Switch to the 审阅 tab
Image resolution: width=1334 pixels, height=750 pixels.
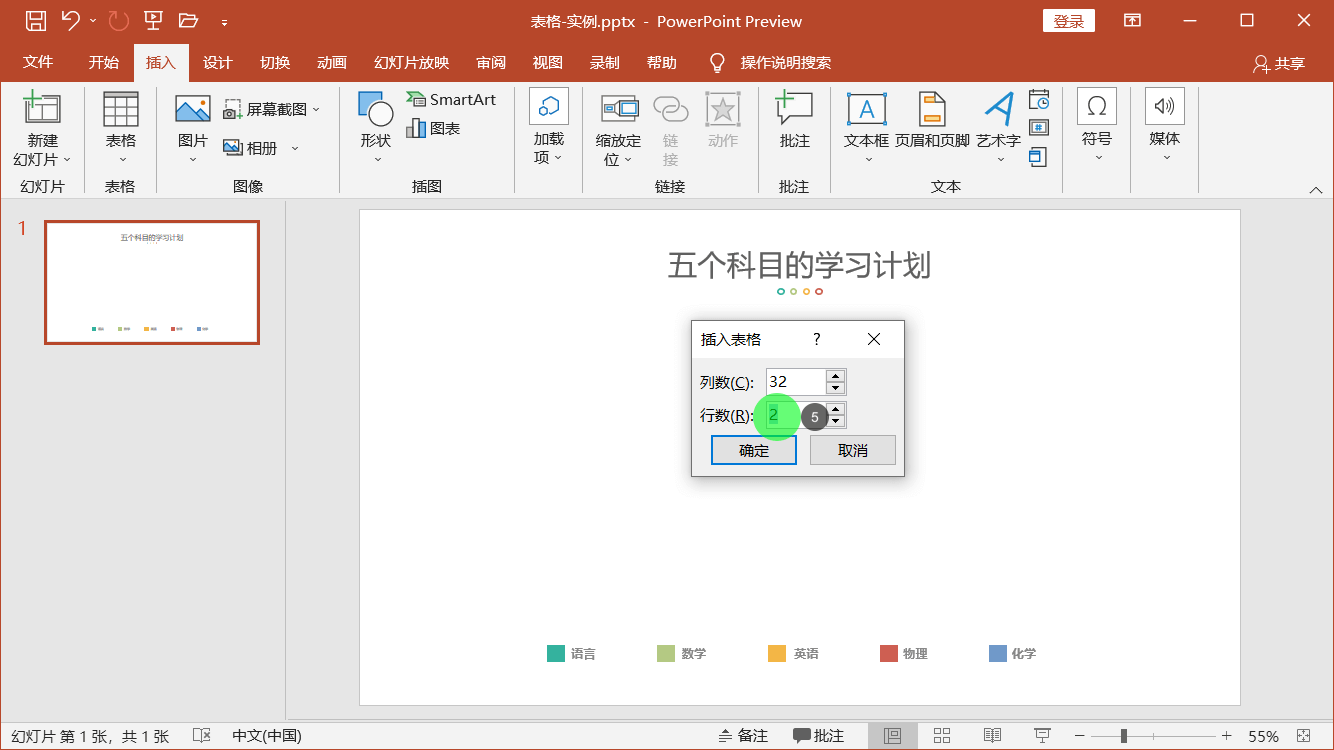point(491,62)
